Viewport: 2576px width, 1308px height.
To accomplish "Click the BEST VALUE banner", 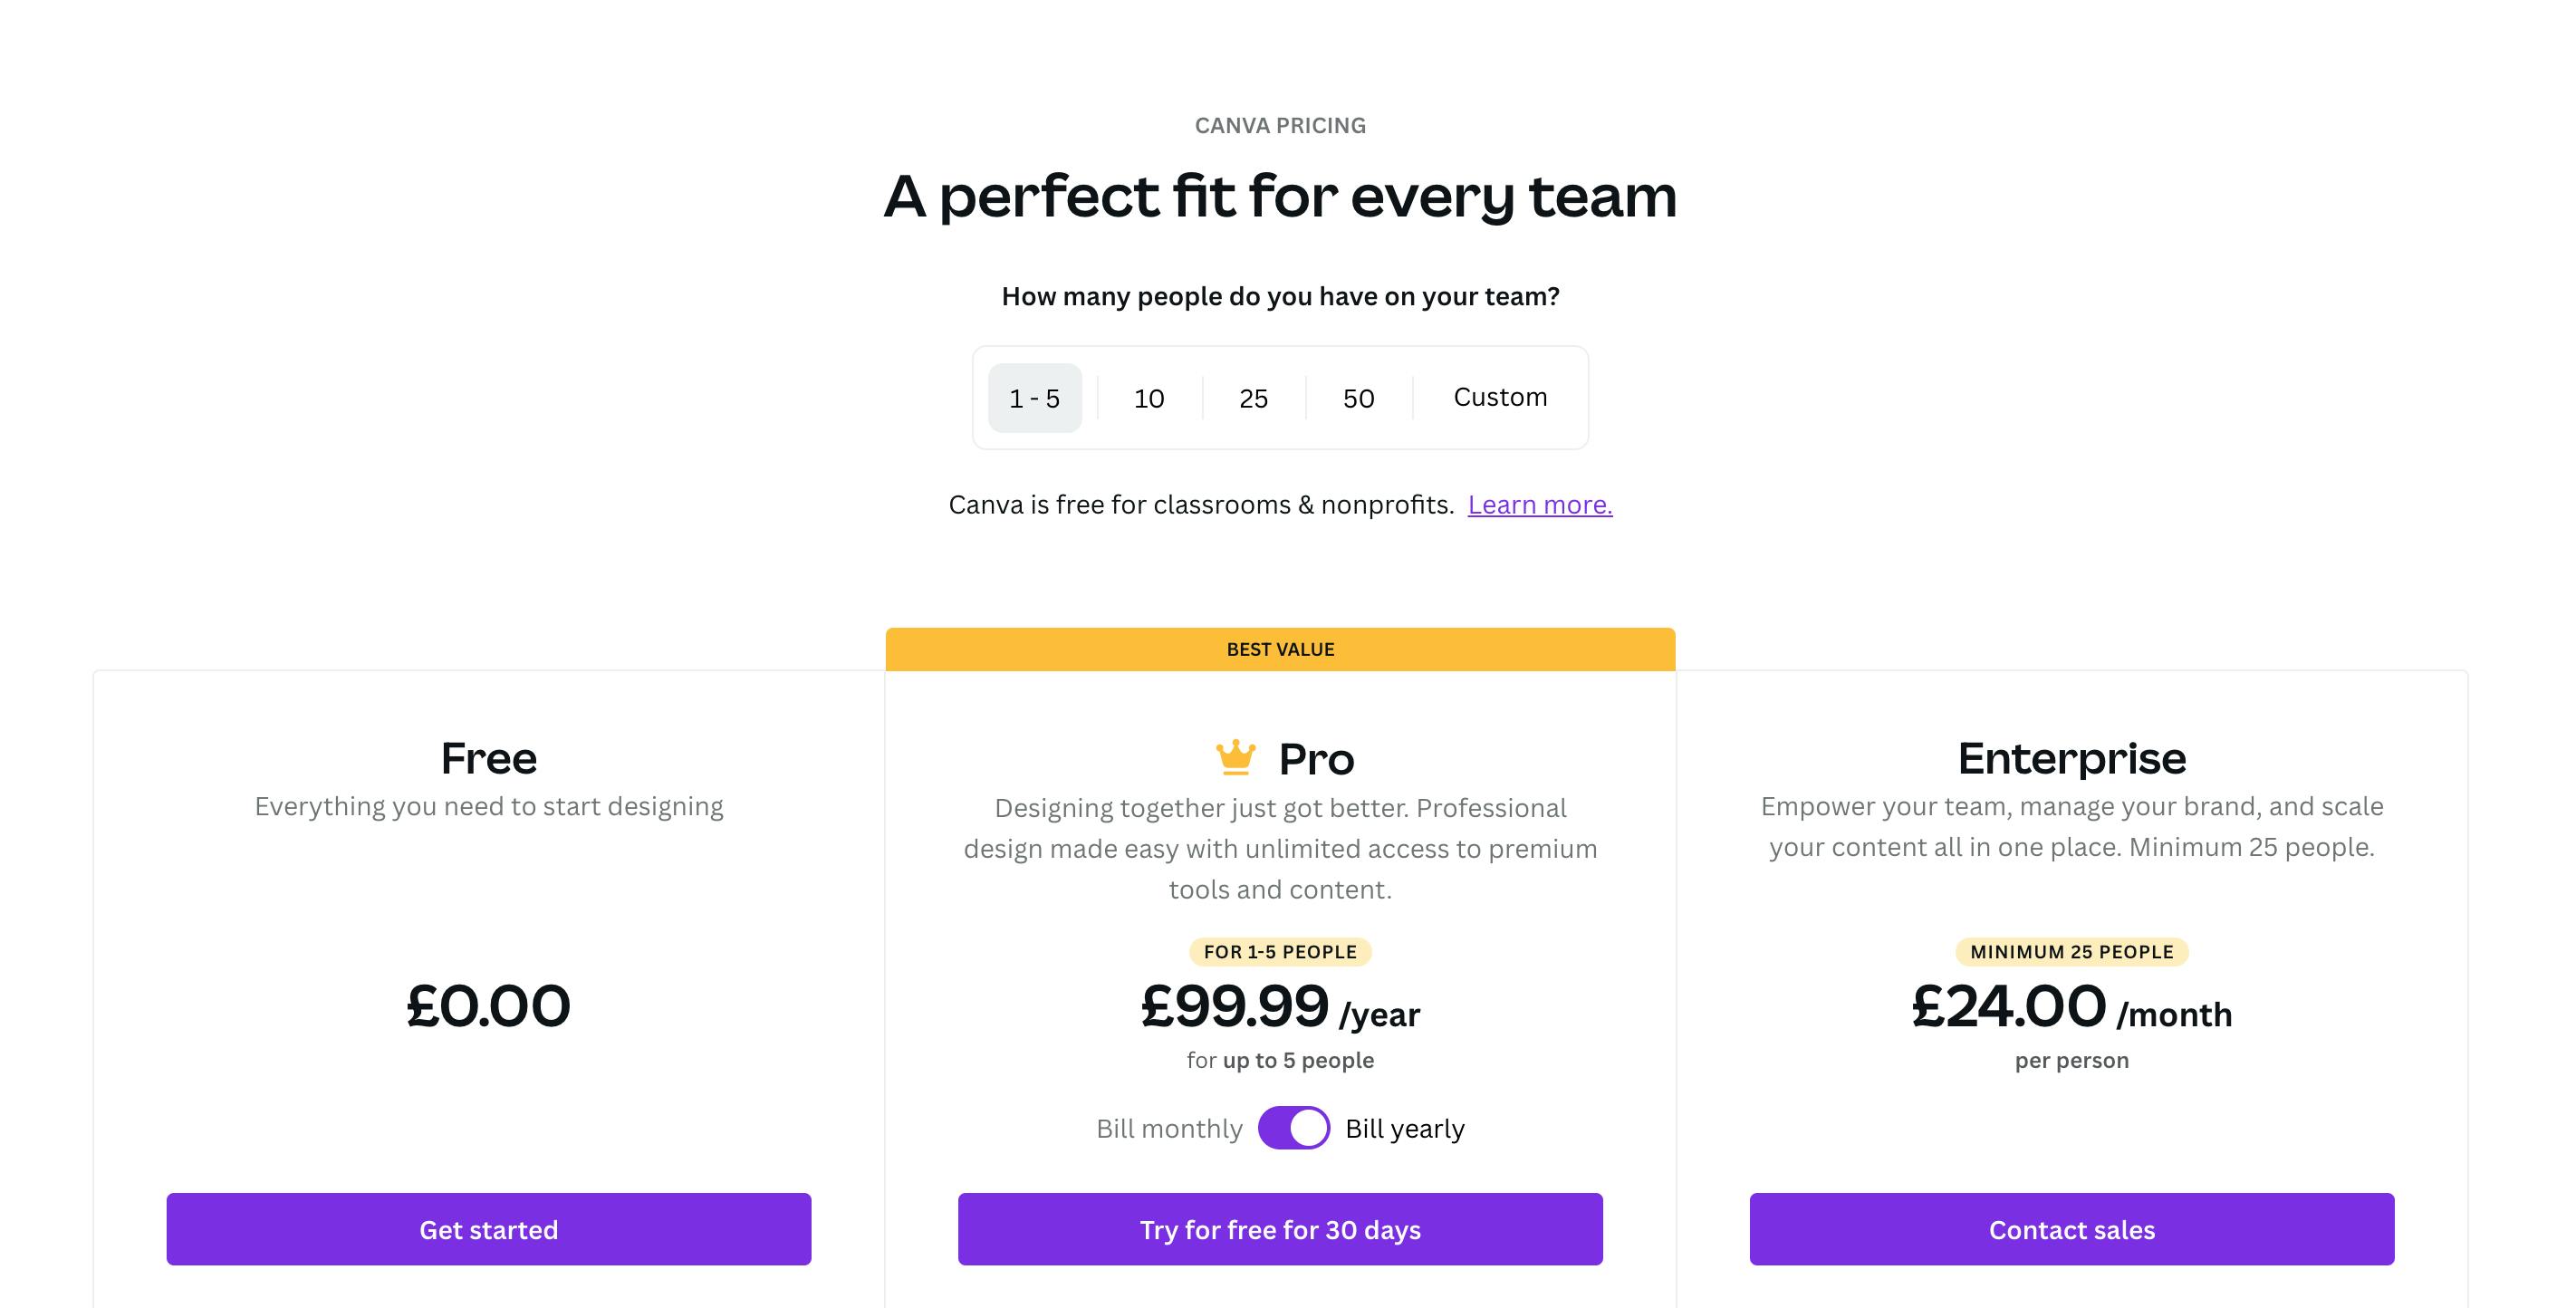I will tap(1280, 649).
